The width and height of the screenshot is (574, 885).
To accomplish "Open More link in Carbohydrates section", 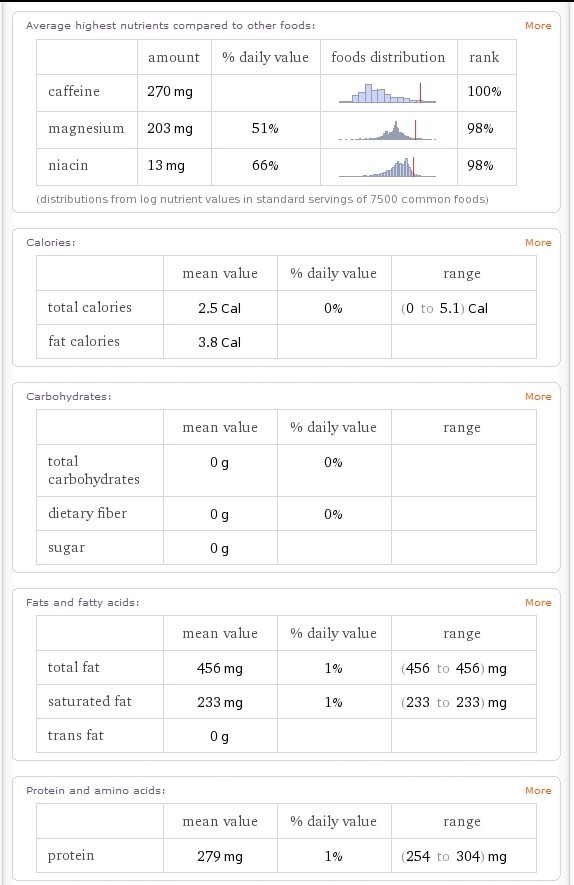I will (538, 397).
